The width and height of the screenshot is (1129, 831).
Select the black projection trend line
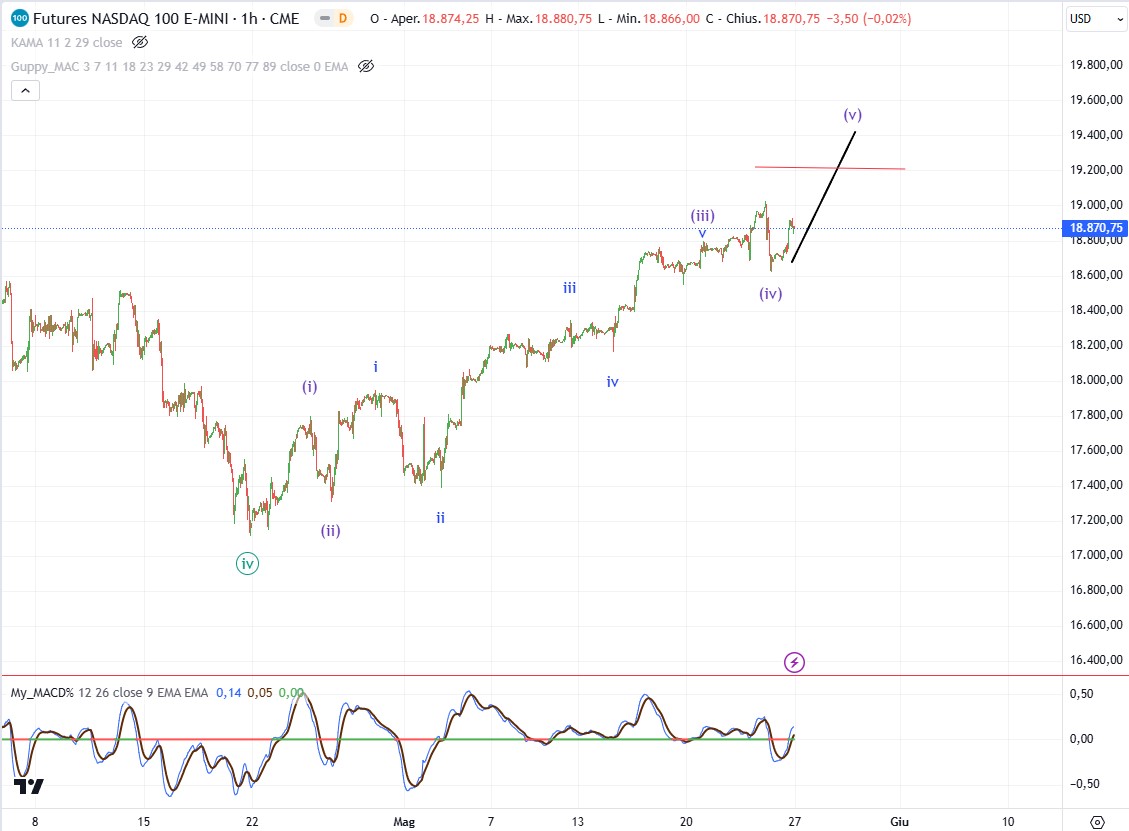pos(823,197)
